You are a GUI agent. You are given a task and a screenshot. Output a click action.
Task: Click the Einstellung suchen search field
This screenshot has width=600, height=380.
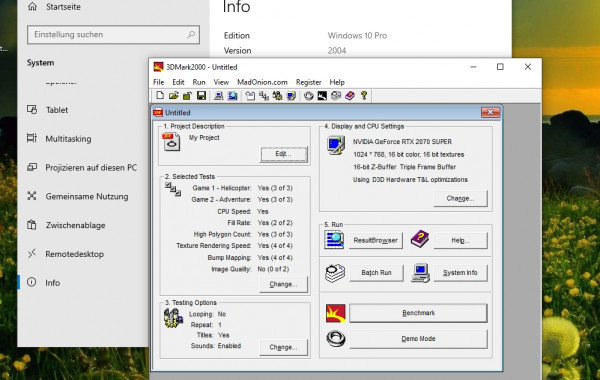coord(113,35)
